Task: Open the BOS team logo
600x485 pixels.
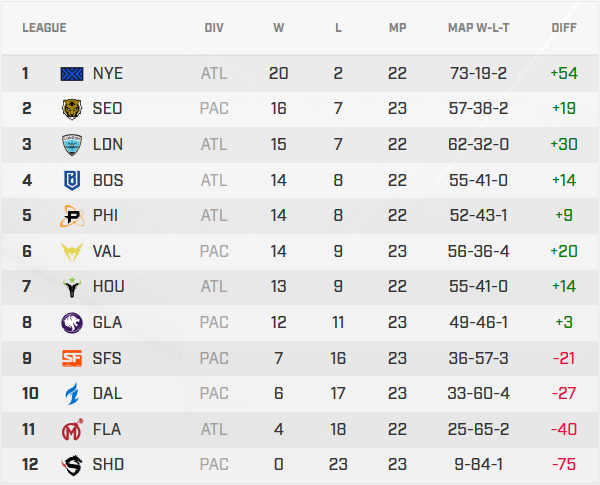Action: (73, 180)
